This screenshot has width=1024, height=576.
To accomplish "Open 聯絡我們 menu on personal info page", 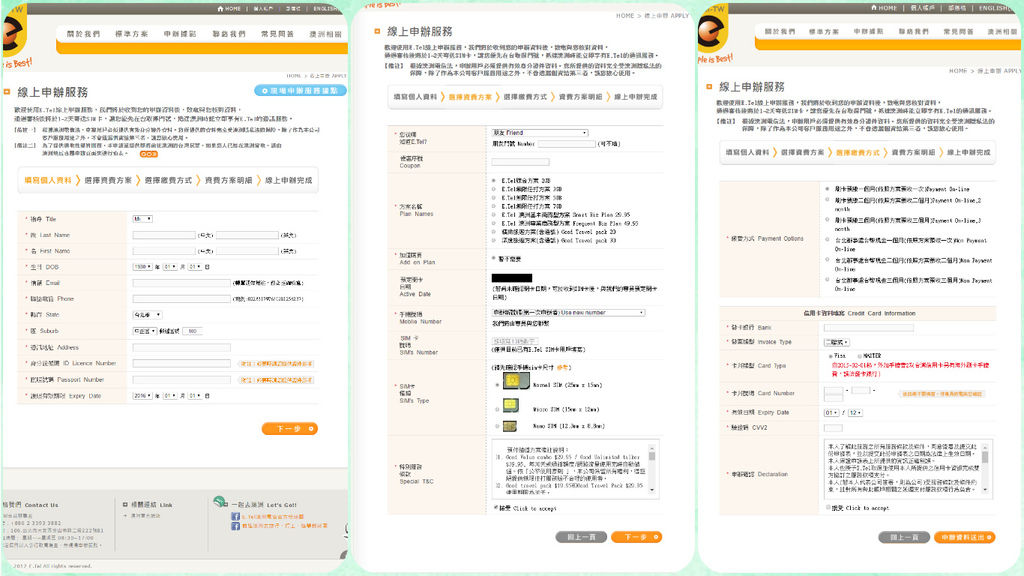I will (229, 34).
